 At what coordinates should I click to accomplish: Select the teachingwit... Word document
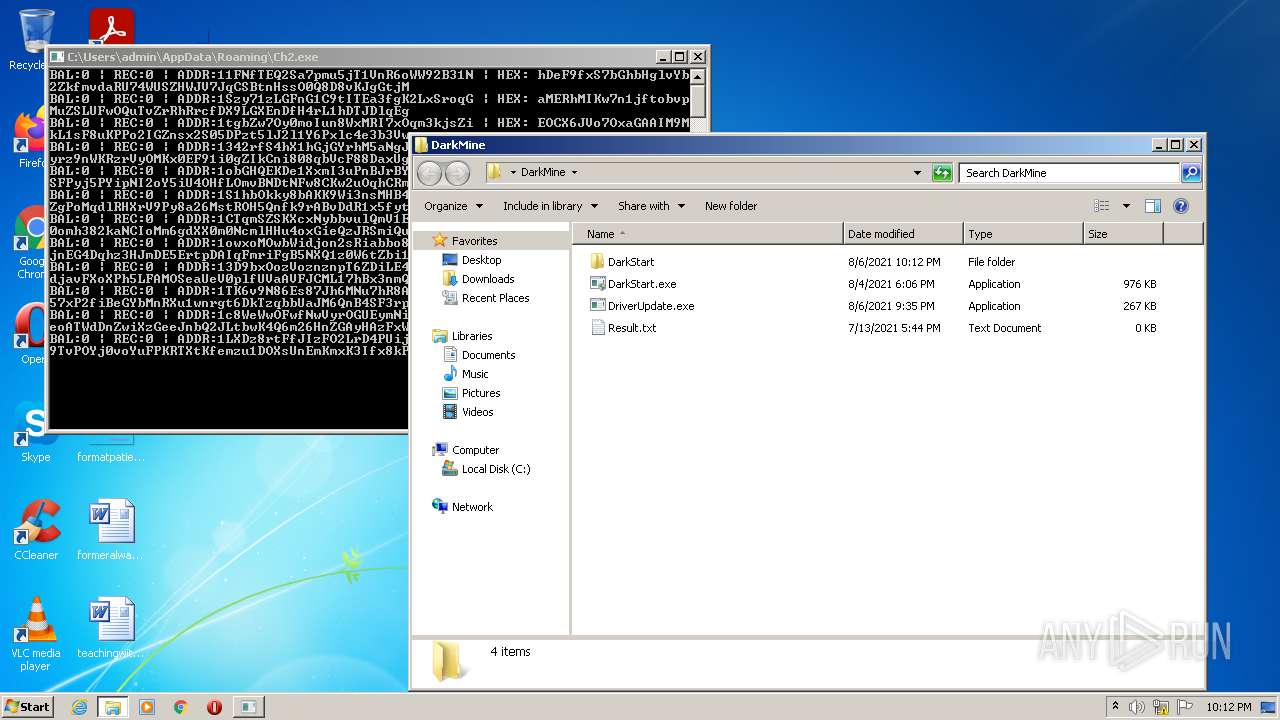point(110,628)
